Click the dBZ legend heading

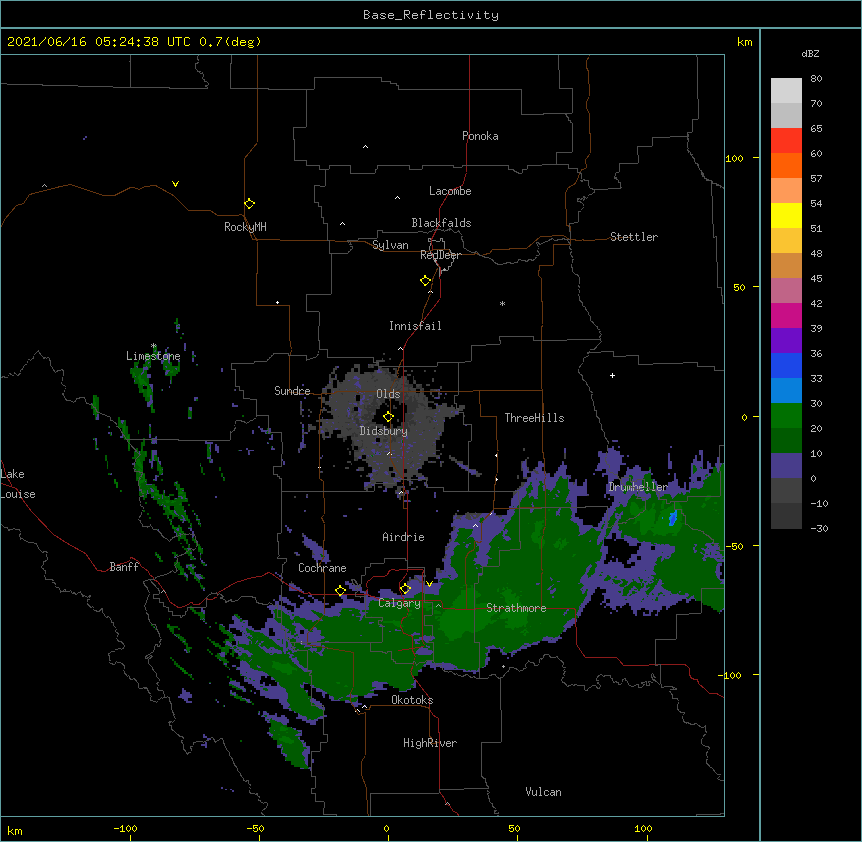[810, 54]
